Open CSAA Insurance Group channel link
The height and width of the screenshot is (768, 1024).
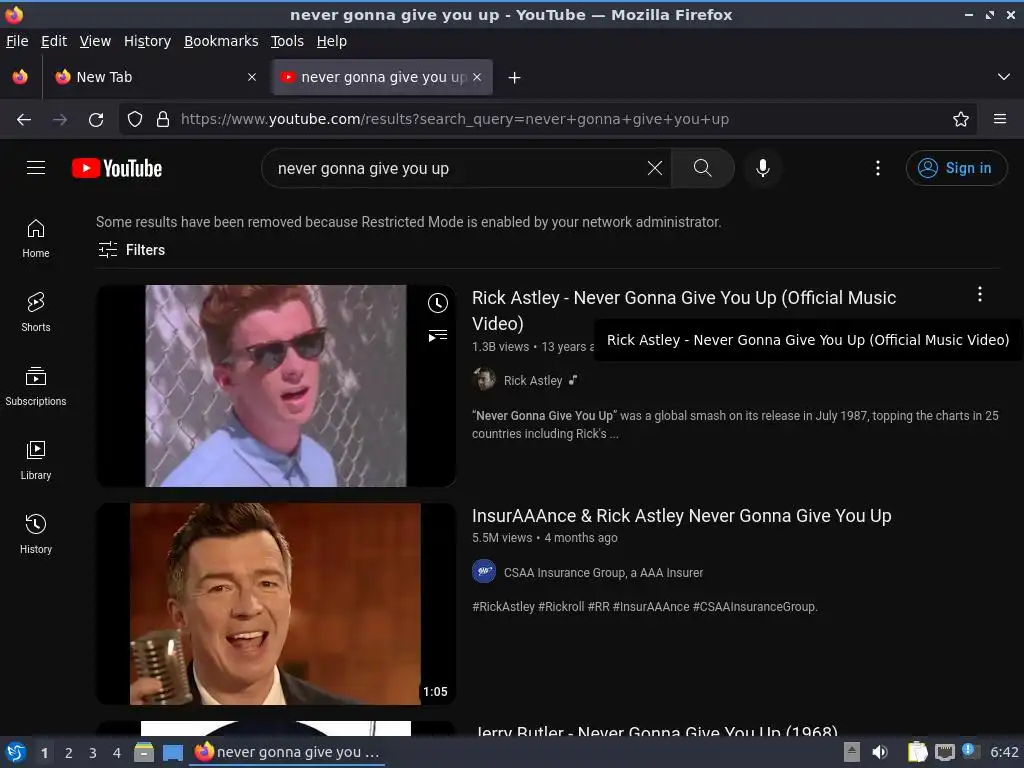(603, 572)
